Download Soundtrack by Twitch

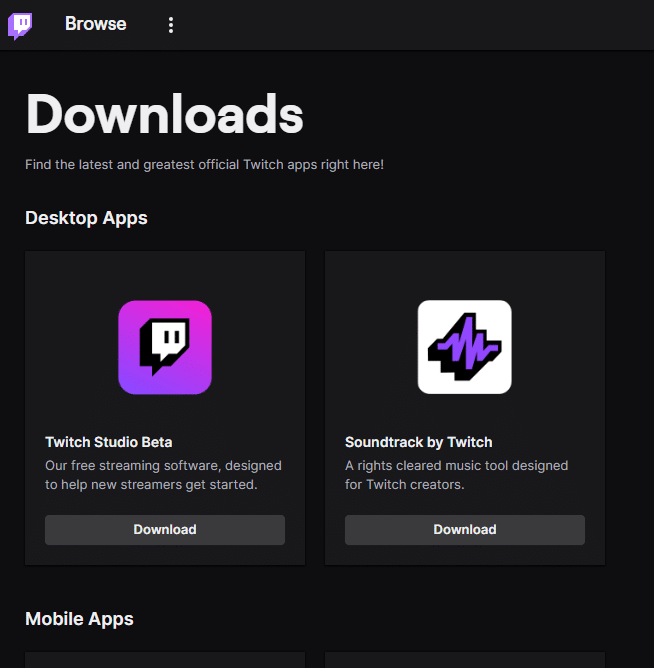point(465,530)
